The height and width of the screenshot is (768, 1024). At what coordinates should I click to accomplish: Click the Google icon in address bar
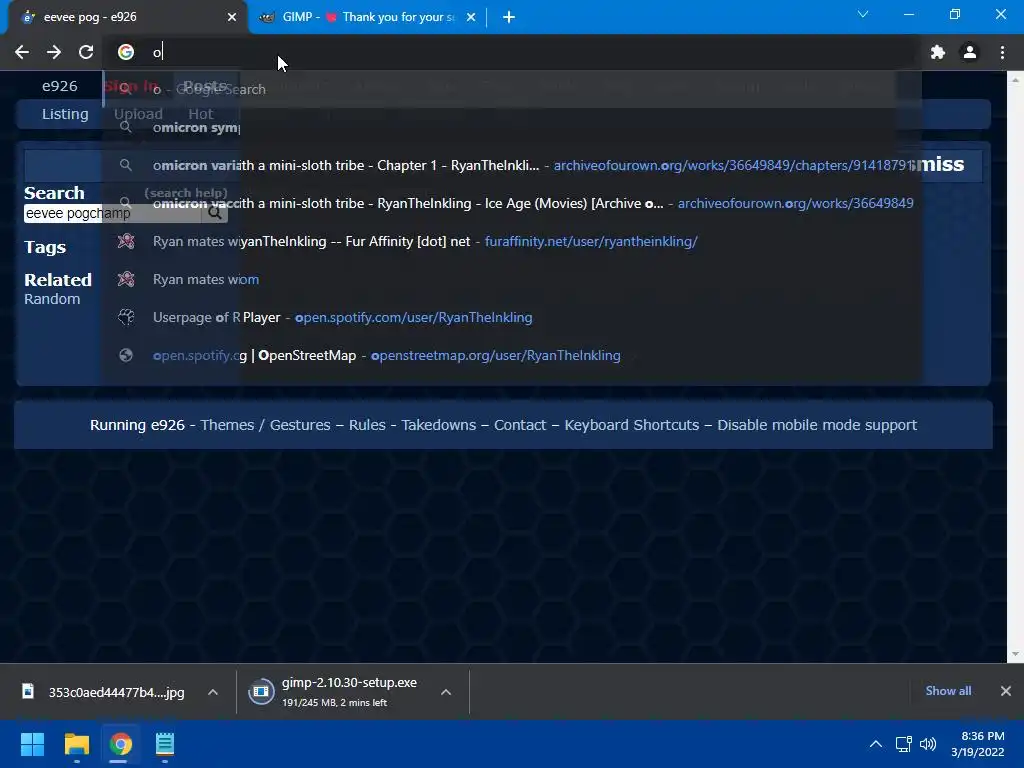point(126,52)
